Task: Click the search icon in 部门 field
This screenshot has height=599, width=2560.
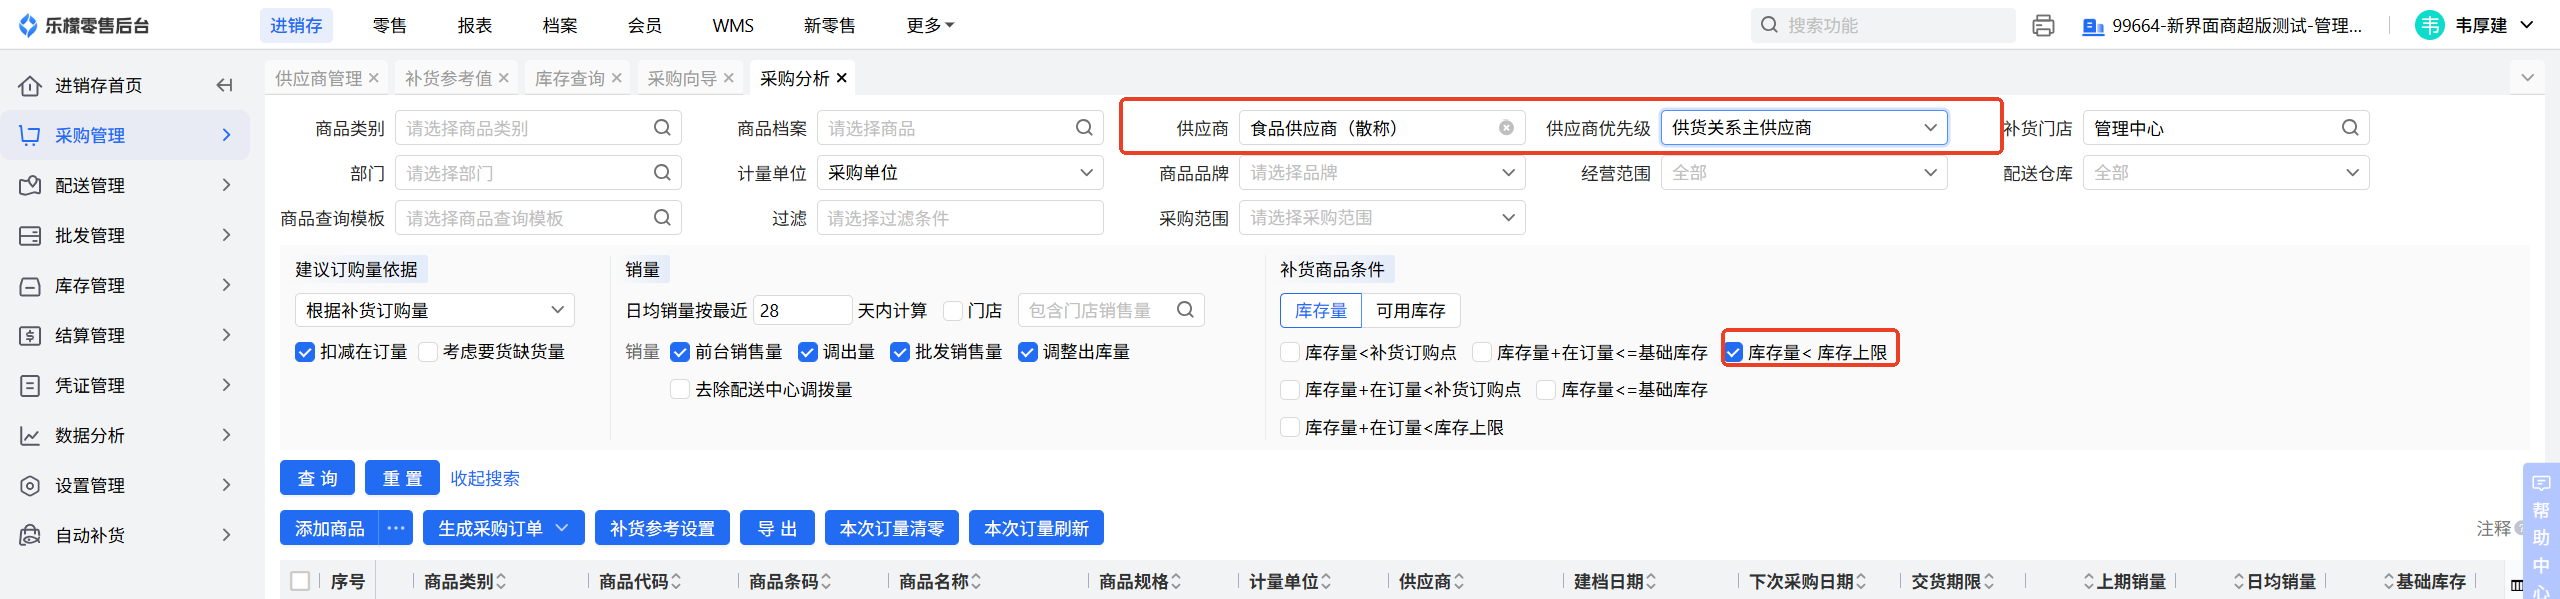Action: click(x=662, y=173)
